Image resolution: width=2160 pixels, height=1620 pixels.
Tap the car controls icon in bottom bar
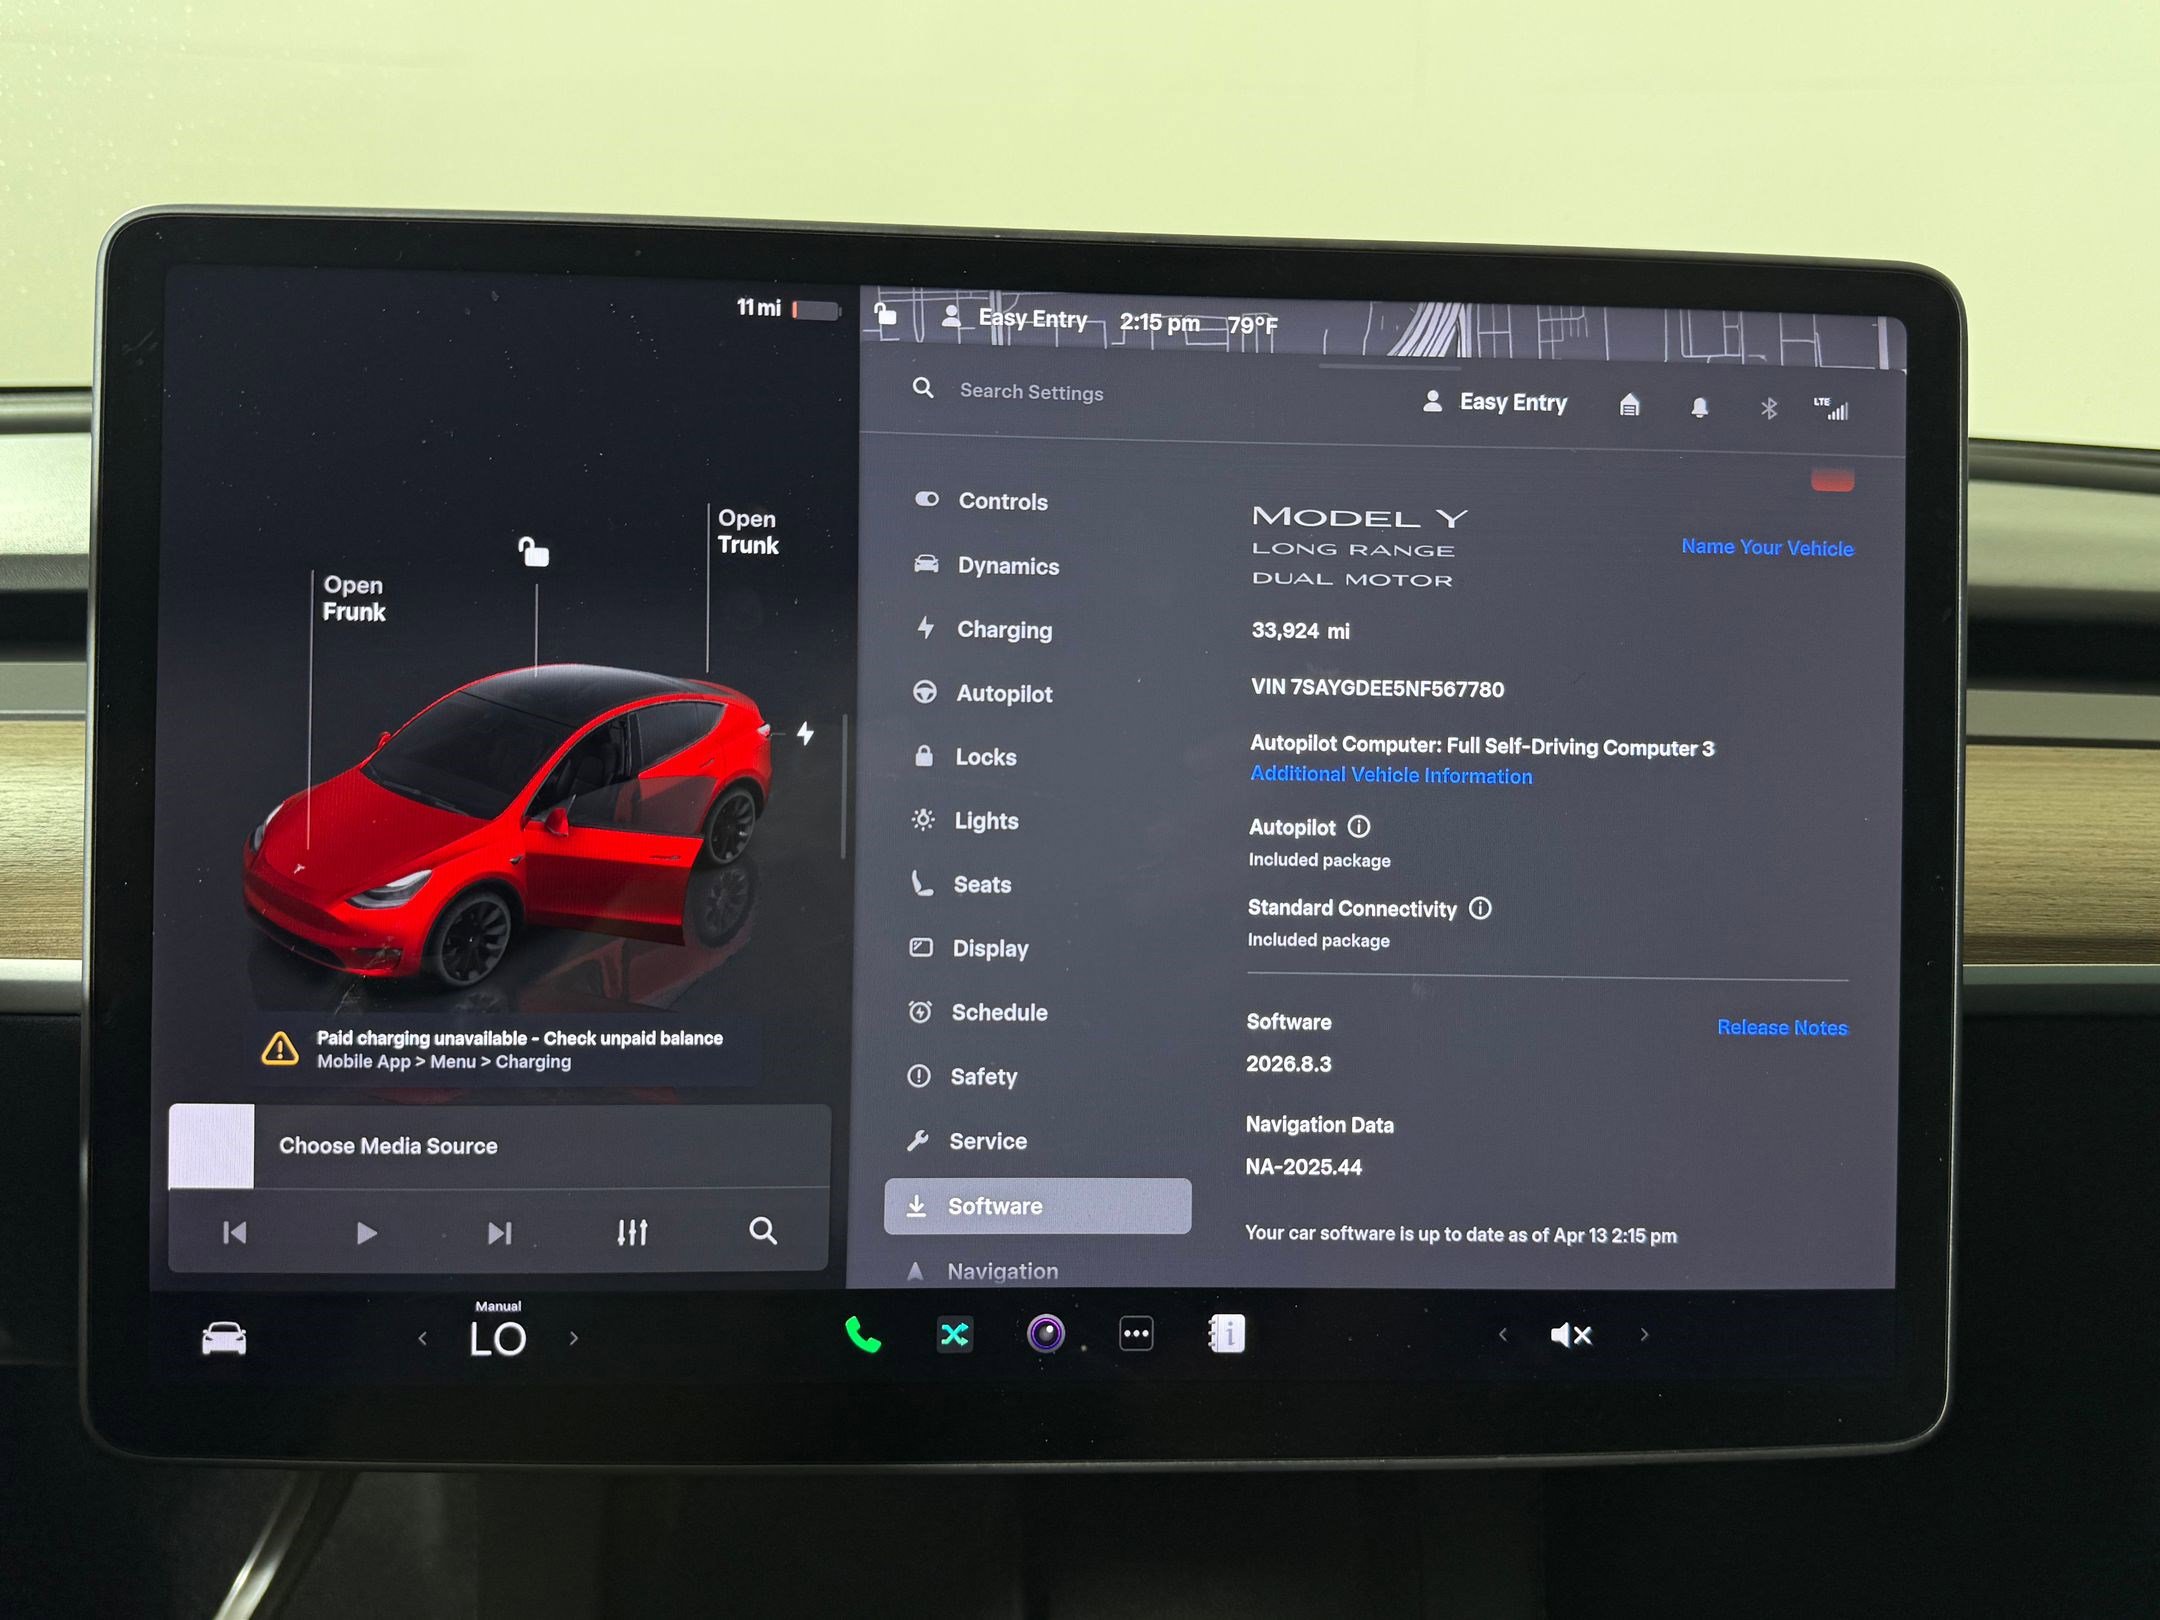(224, 1338)
